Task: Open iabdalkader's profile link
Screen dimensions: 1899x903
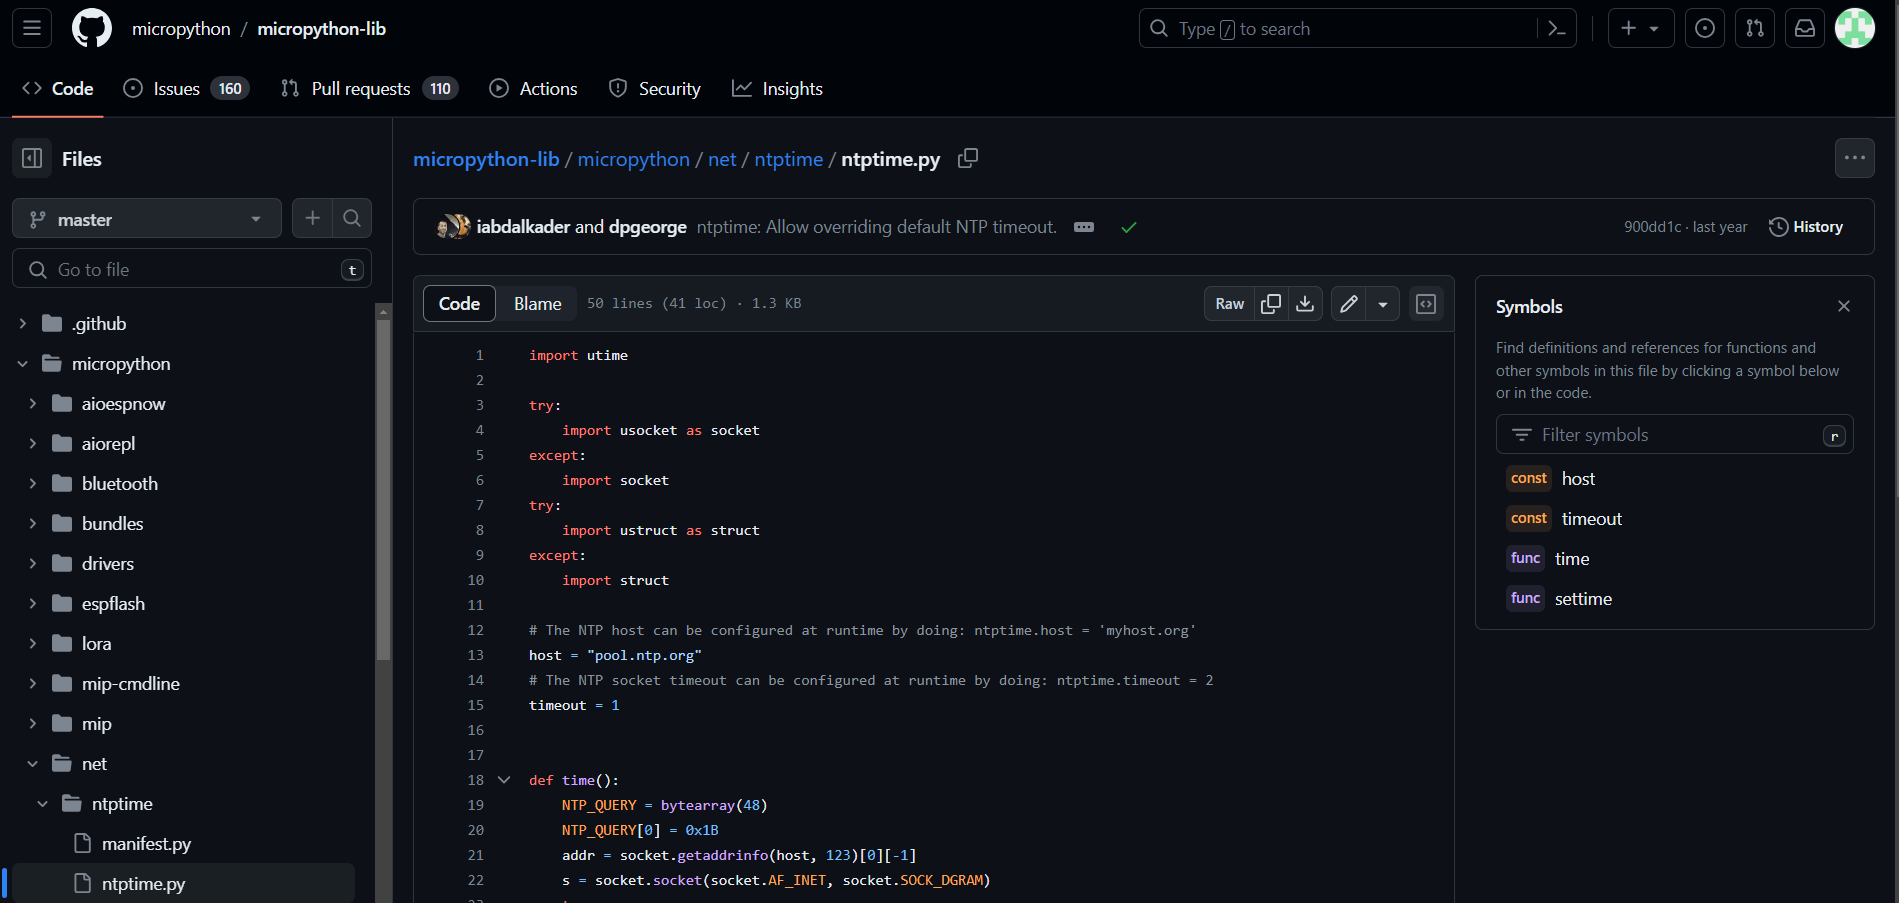Action: tap(523, 227)
